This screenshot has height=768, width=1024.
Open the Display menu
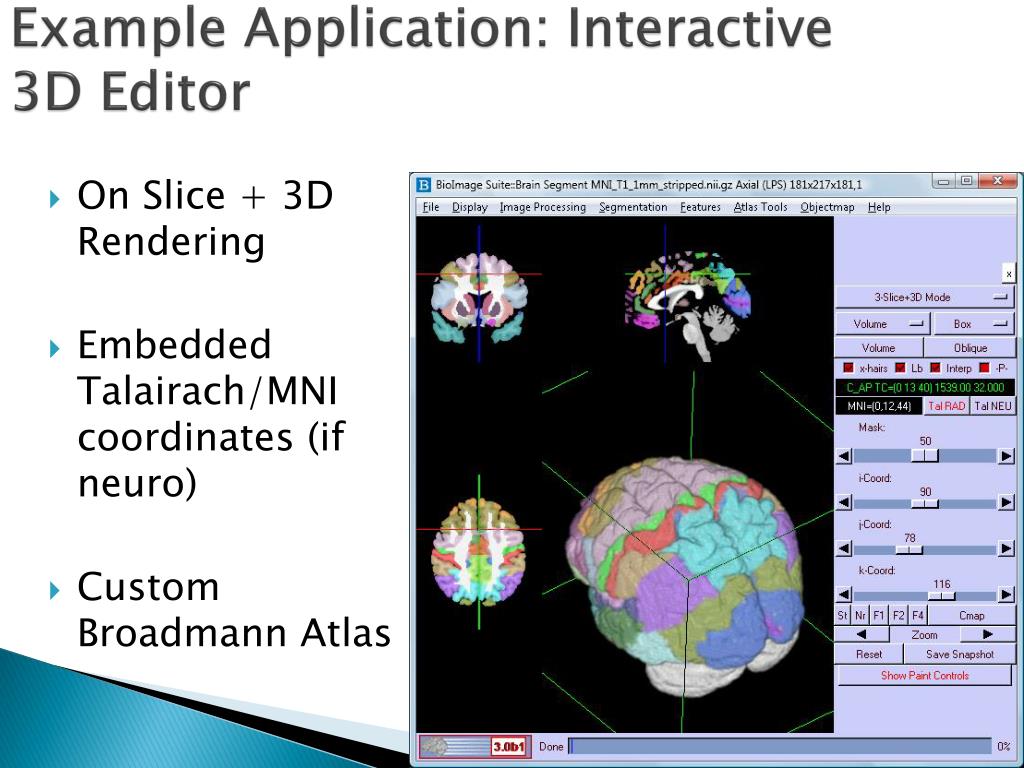tap(470, 207)
